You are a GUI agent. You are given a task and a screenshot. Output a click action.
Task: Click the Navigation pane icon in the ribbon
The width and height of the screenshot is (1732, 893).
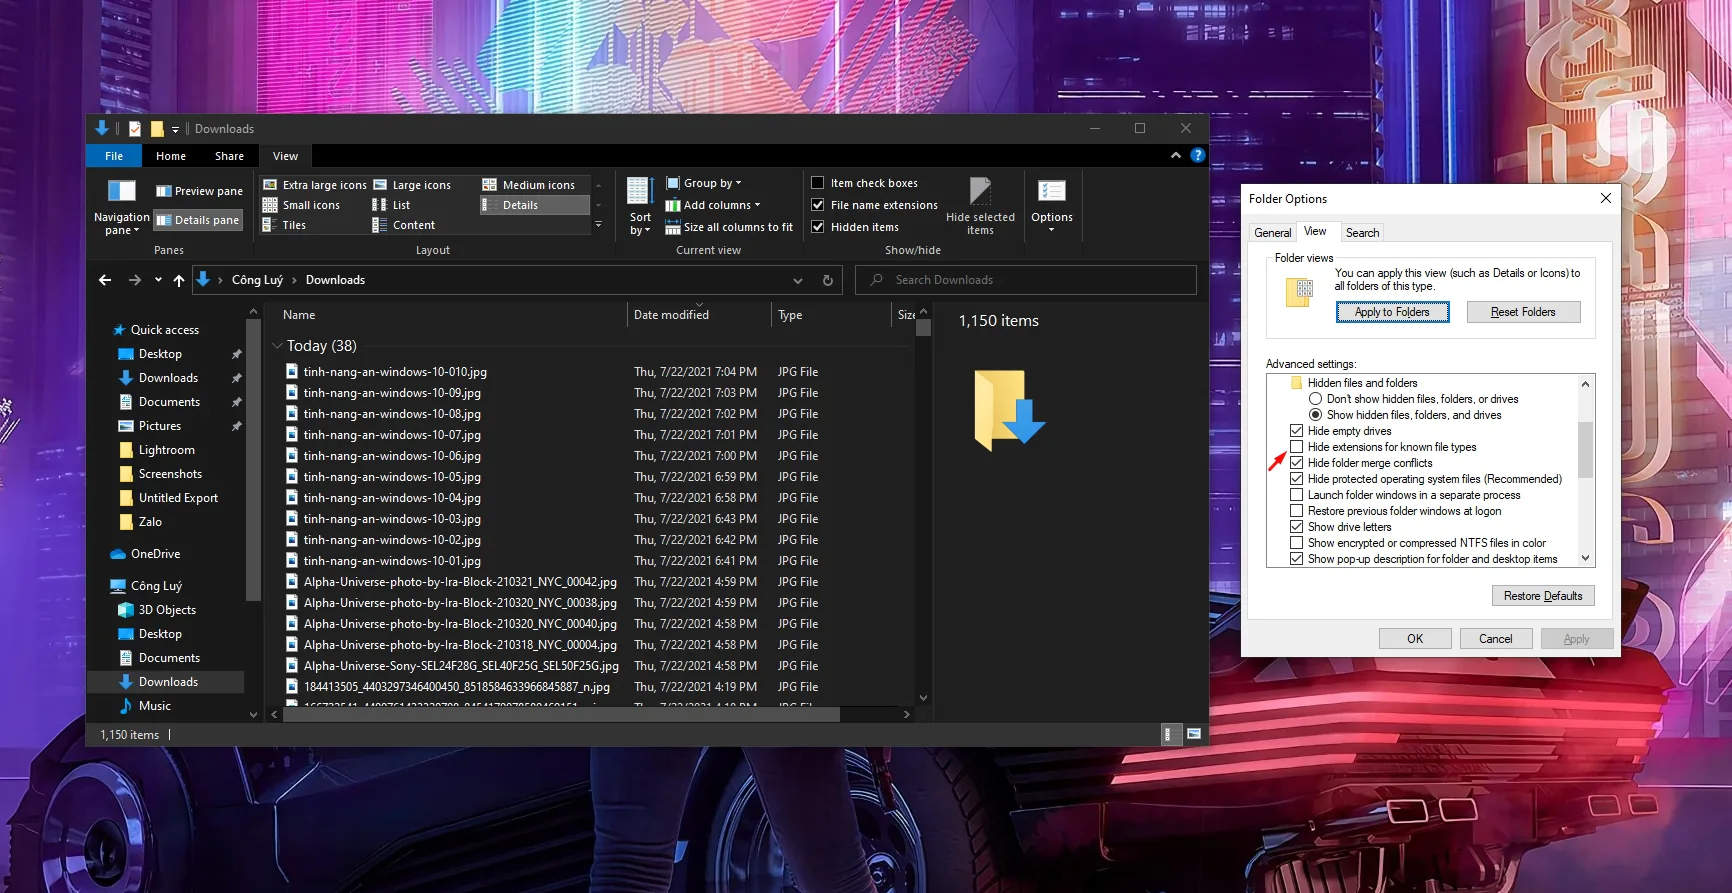pyautogui.click(x=121, y=192)
